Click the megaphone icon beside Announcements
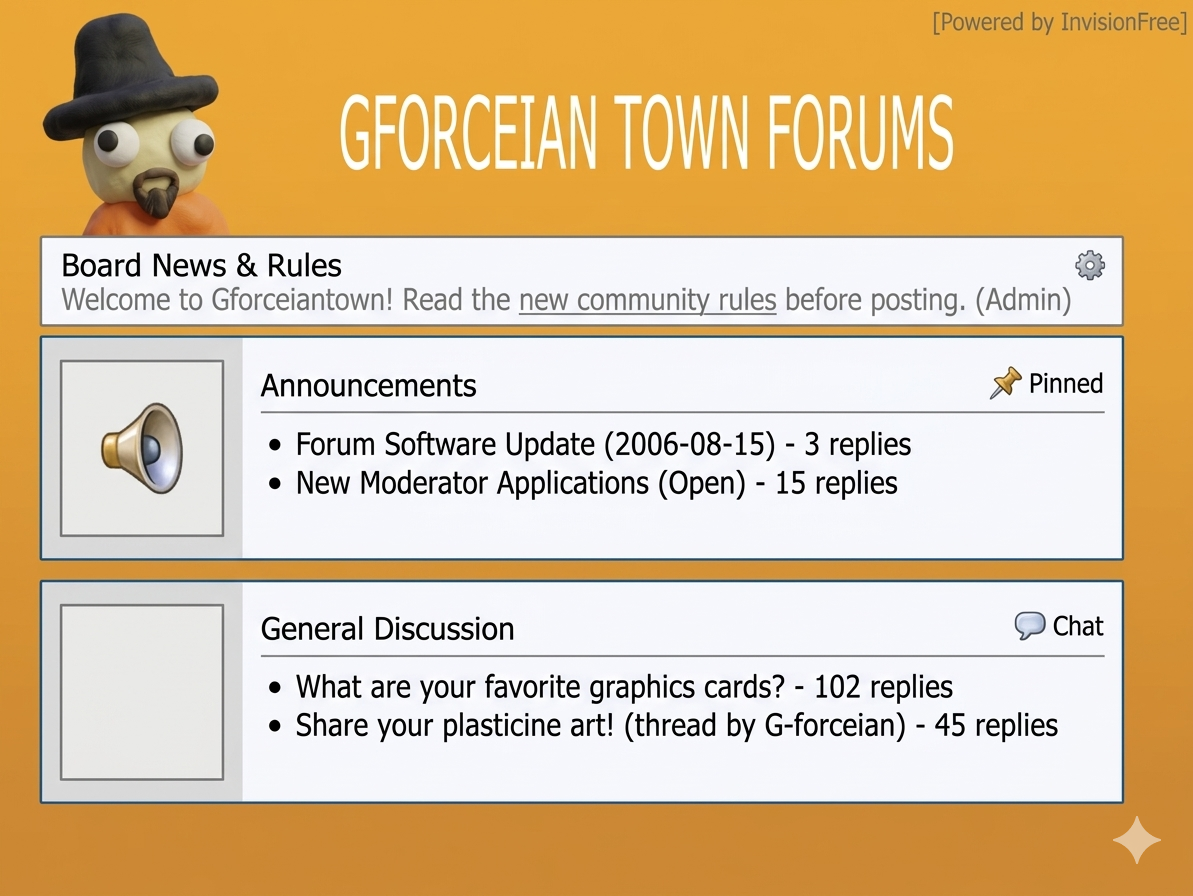The image size is (1193, 896). coord(141,448)
